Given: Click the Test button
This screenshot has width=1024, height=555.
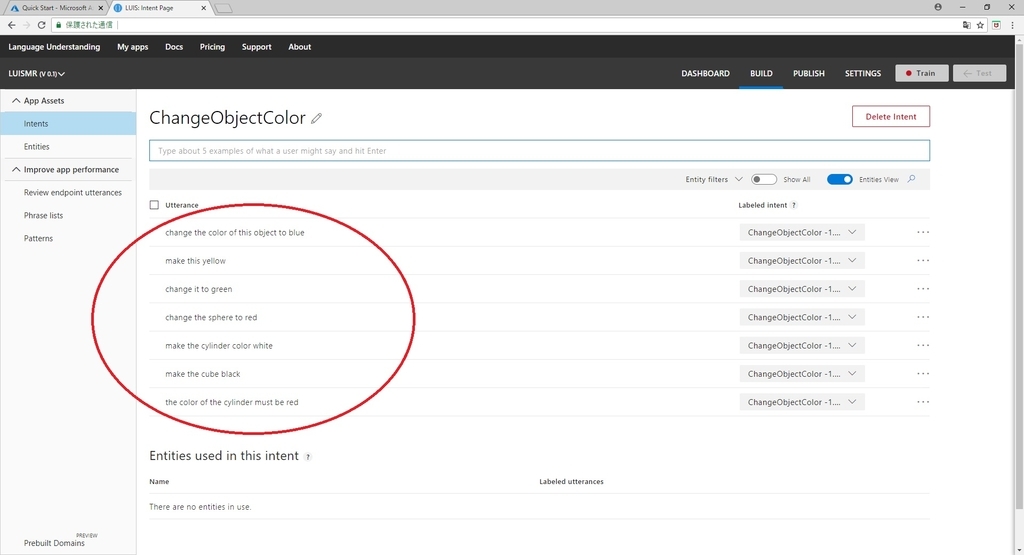Looking at the screenshot, I should coord(979,73).
